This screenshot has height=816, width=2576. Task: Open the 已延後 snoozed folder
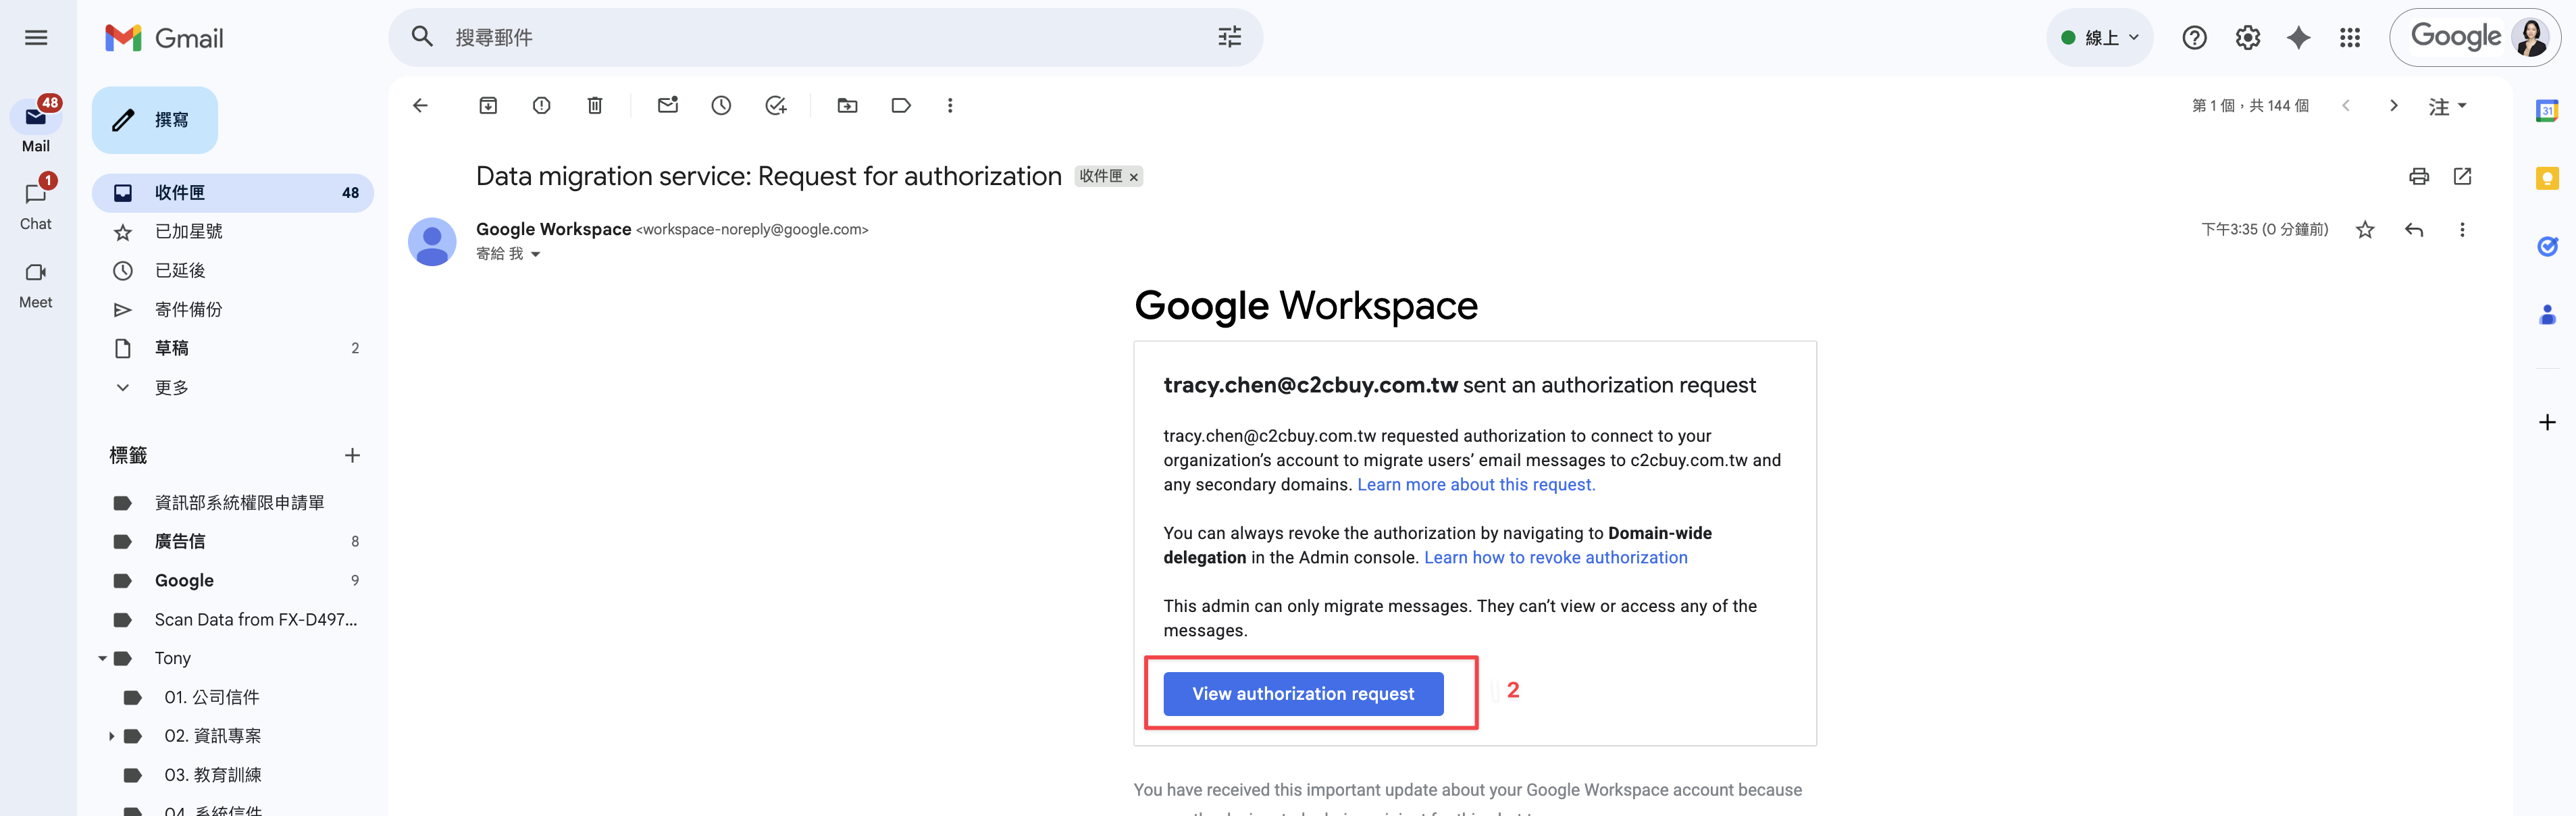[233, 271]
